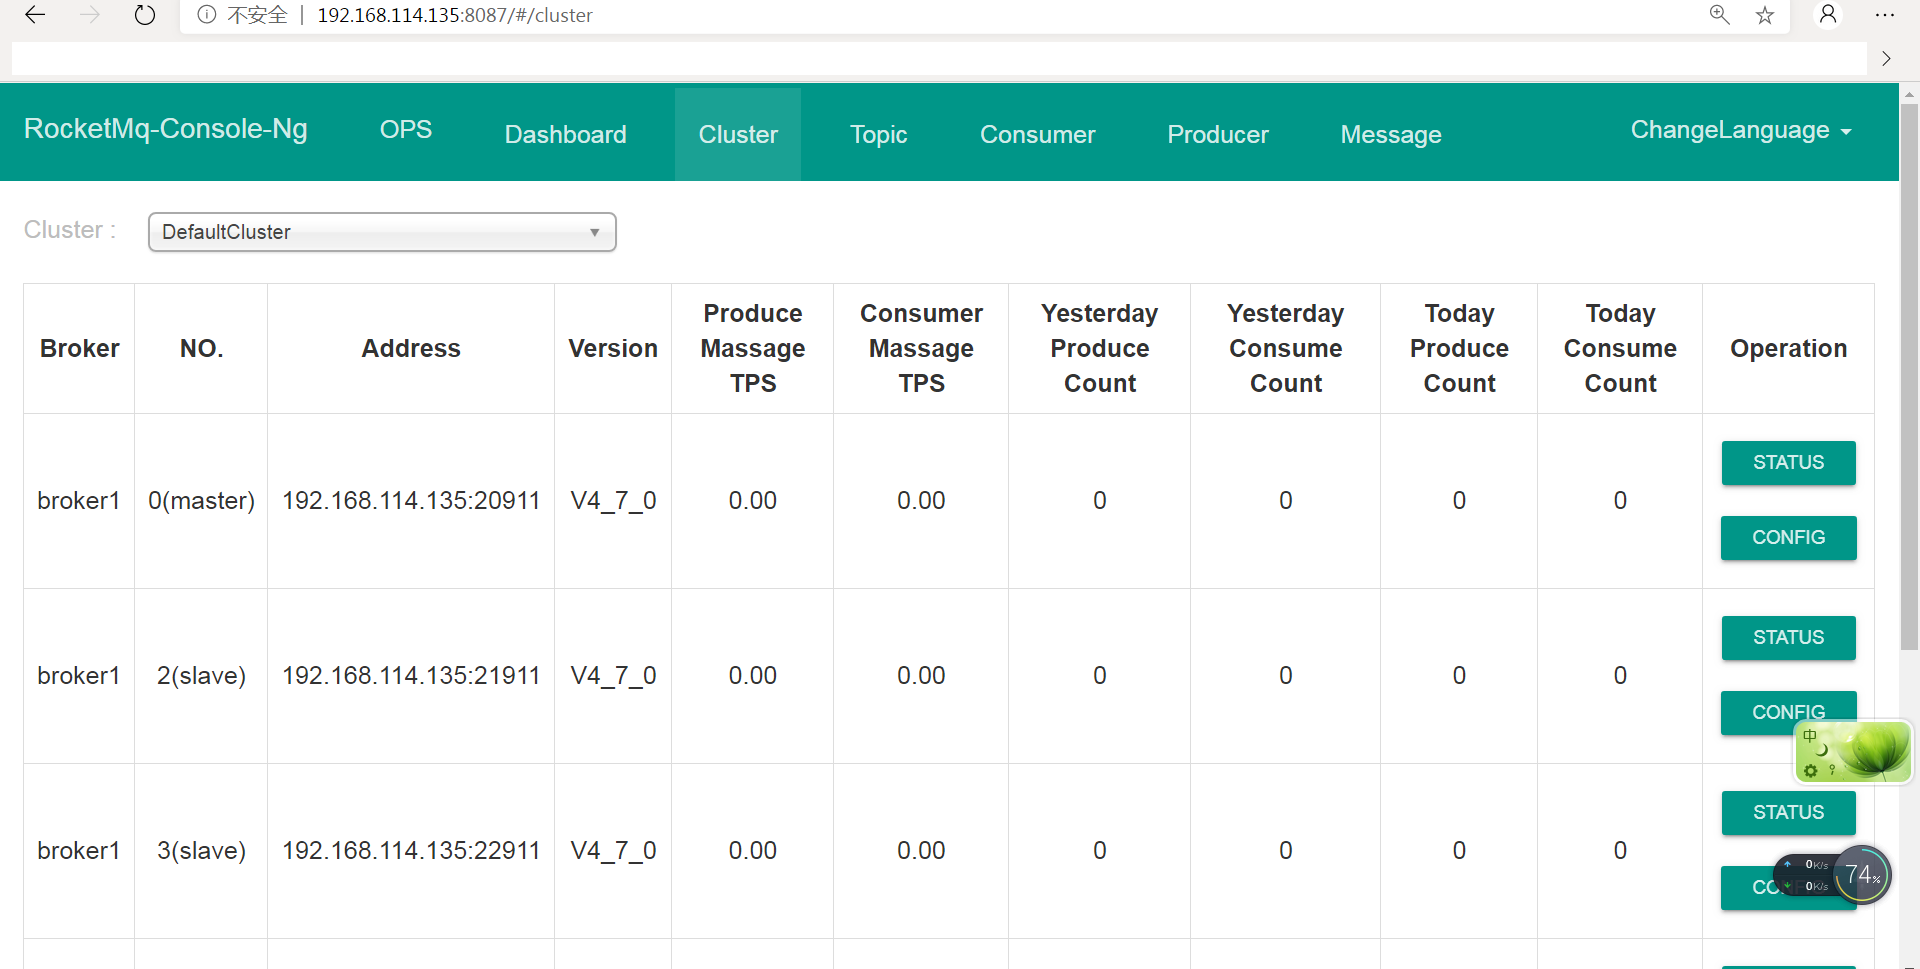The width and height of the screenshot is (1920, 969).
Task: Click Today Produce Count header
Action: (1459, 348)
